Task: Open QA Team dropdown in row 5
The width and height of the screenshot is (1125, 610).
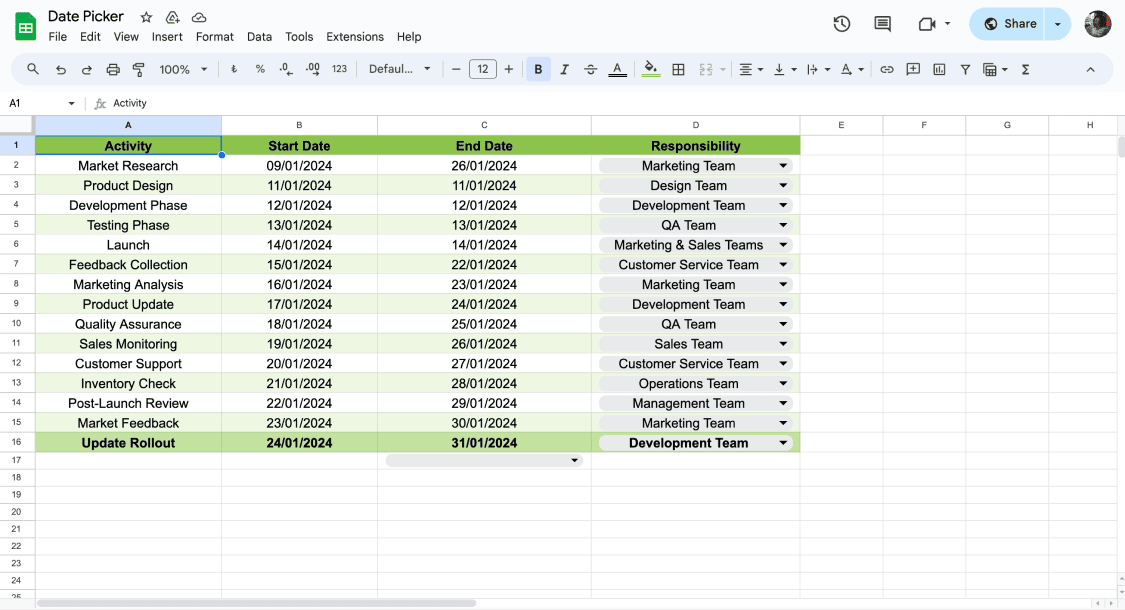Action: (x=783, y=225)
